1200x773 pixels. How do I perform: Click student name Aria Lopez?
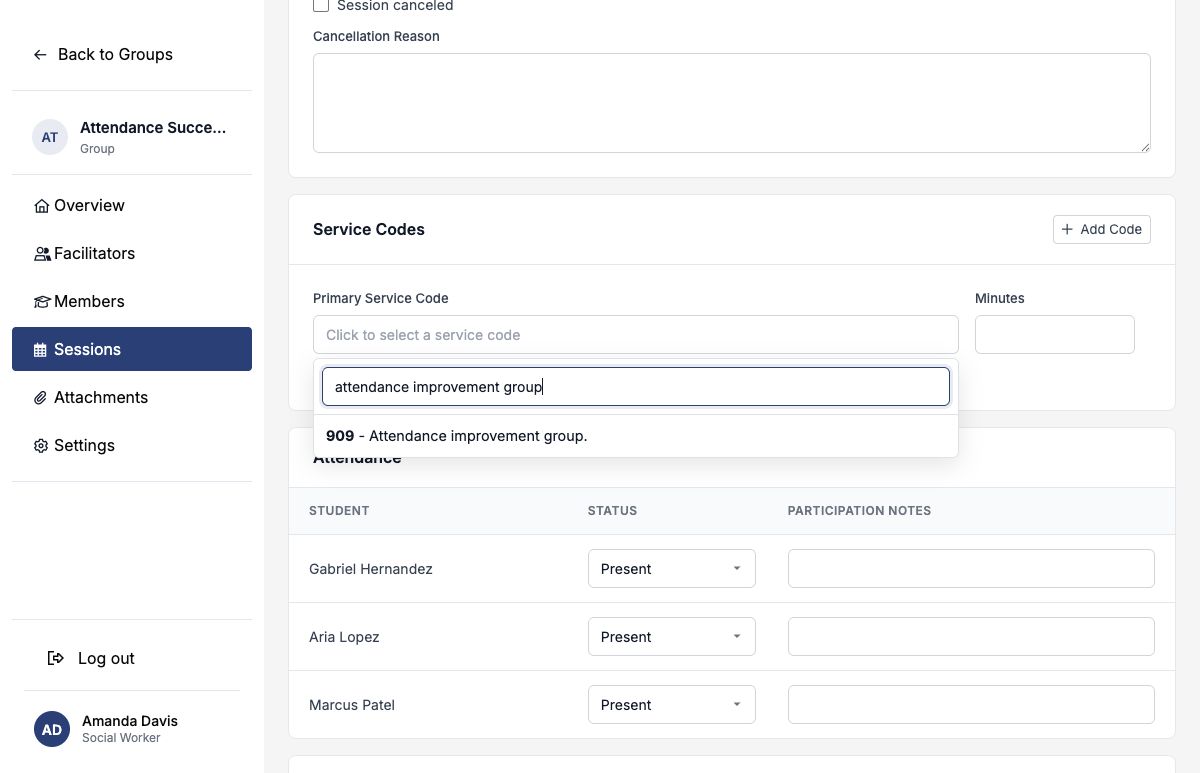[x=344, y=637]
